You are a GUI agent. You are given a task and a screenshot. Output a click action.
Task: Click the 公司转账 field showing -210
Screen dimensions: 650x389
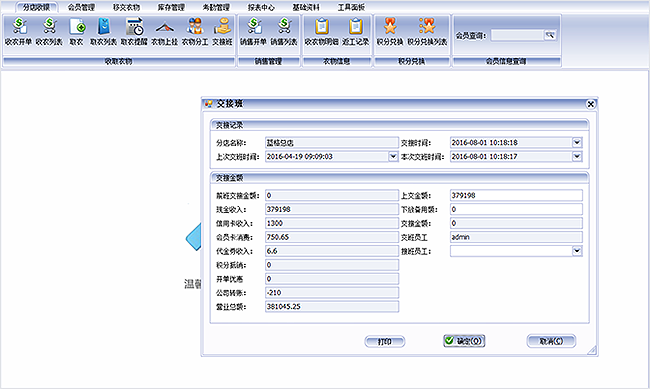(x=332, y=293)
